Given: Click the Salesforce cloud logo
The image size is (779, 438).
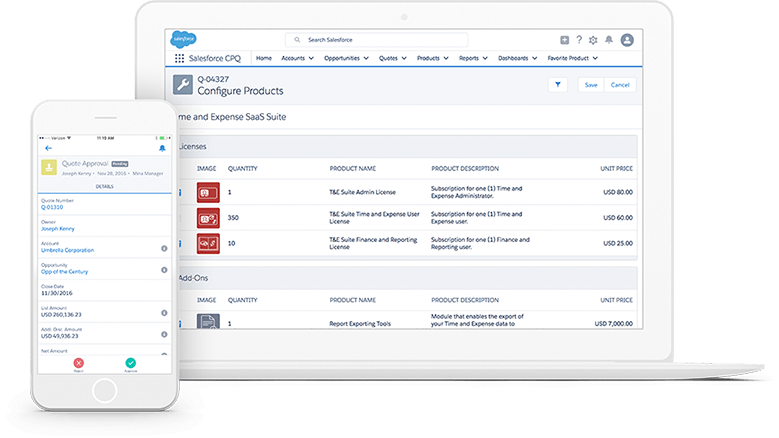Looking at the screenshot, I should click(x=183, y=39).
